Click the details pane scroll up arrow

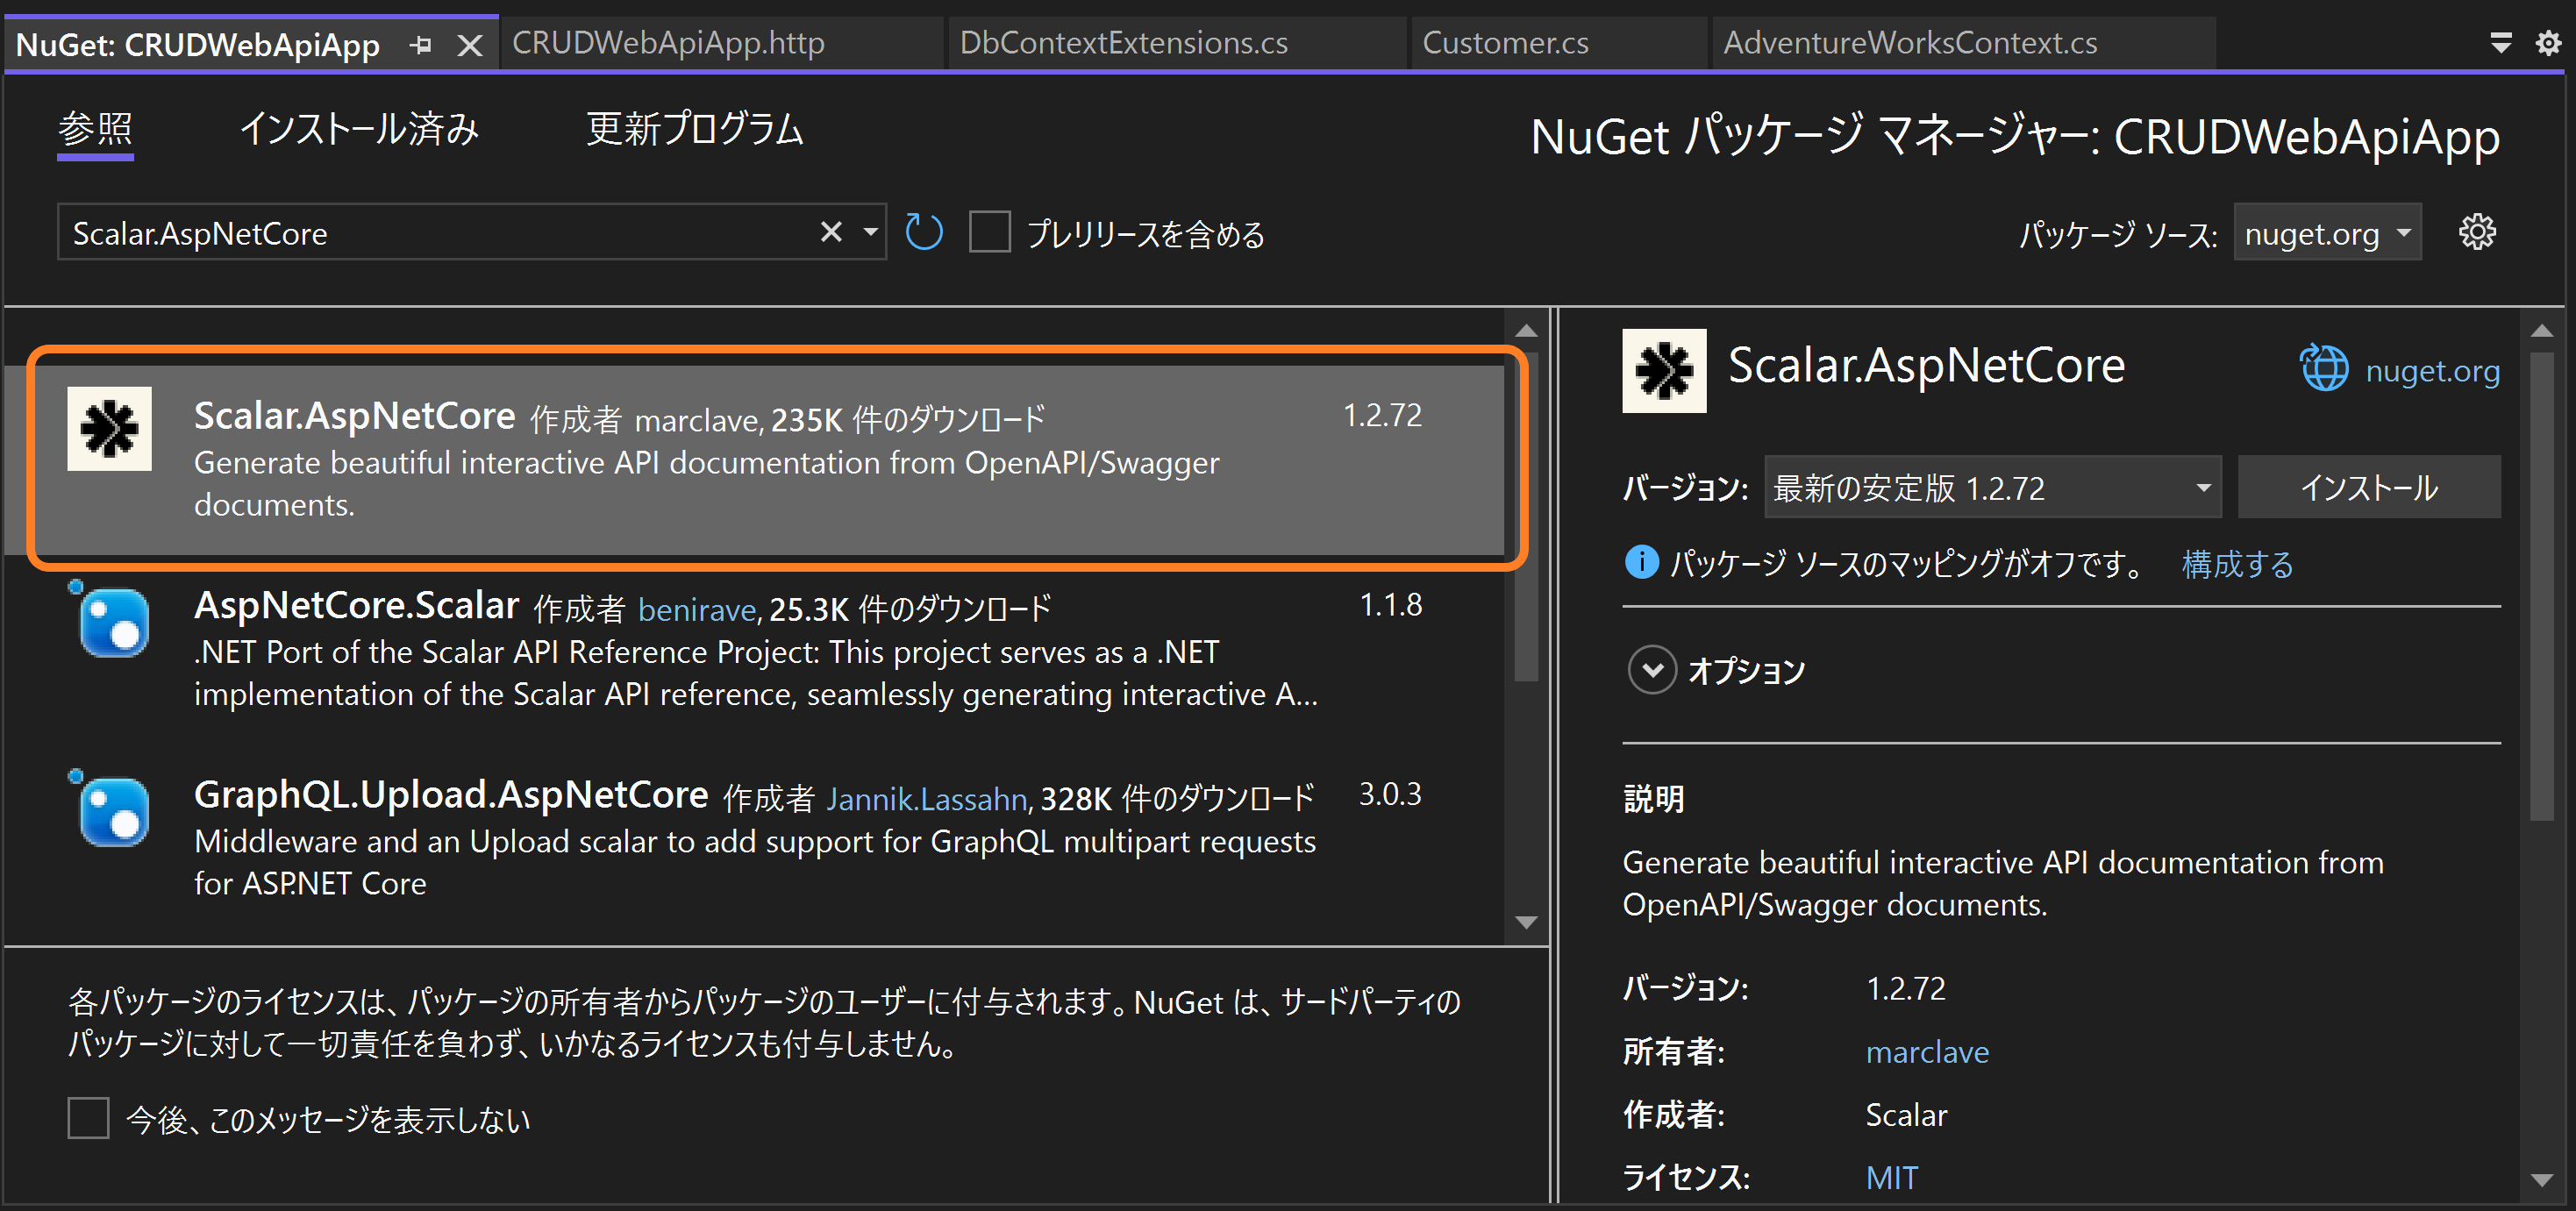coord(2542,330)
